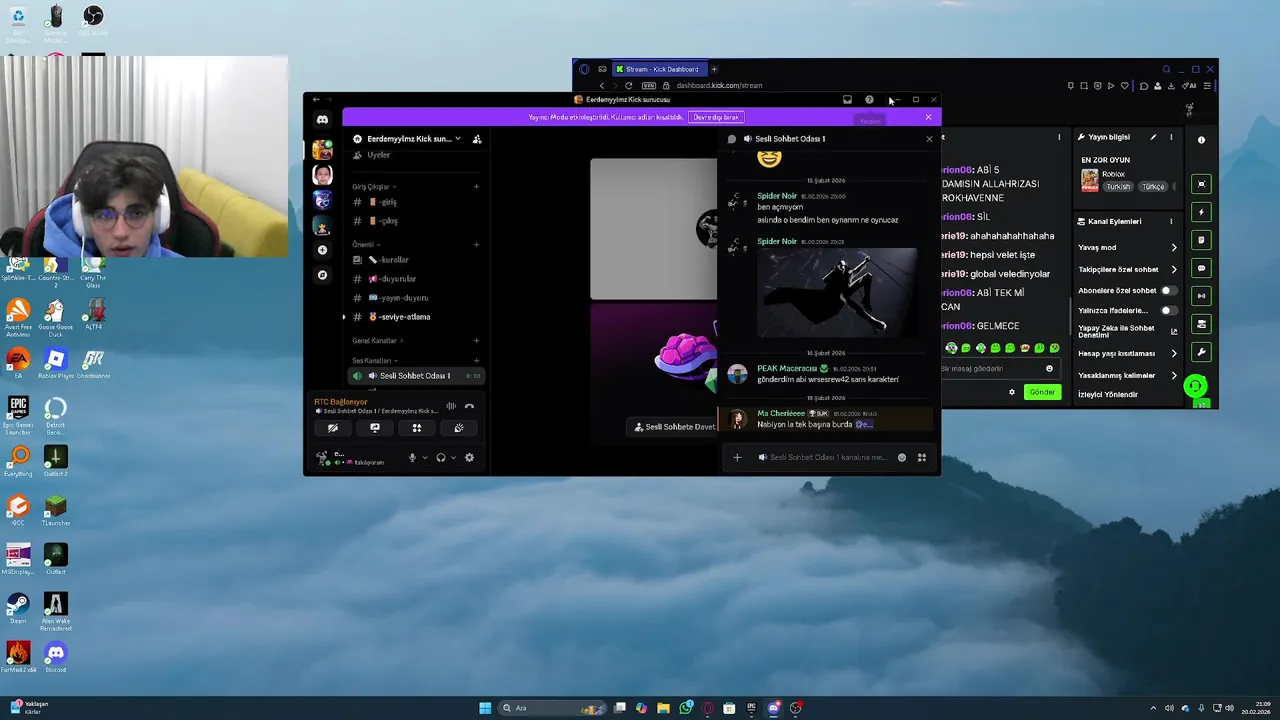Disconnect from voice with hang-up icon

(x=469, y=406)
